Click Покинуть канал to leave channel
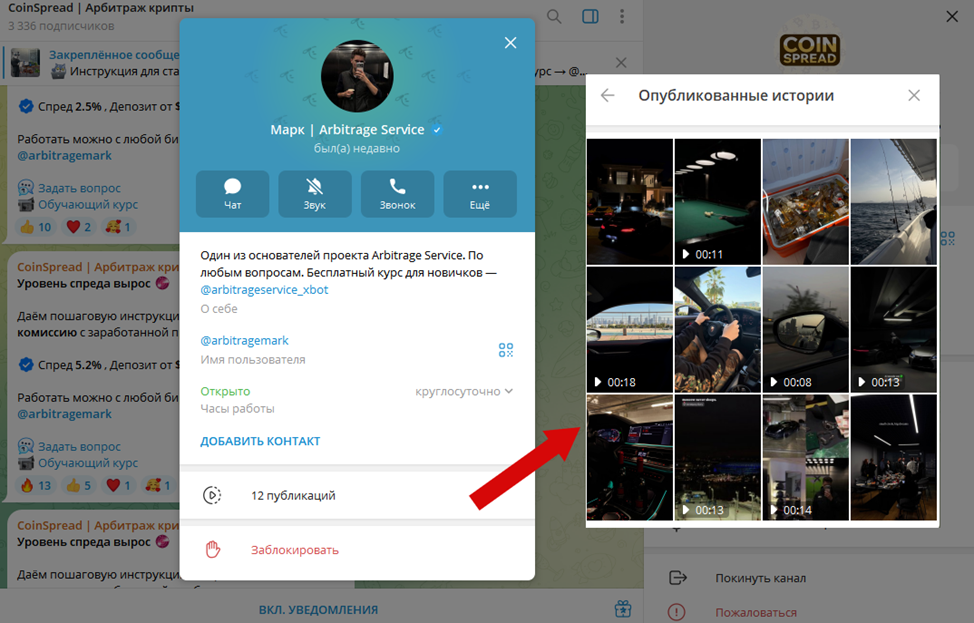Image resolution: width=974 pixels, height=623 pixels. point(760,578)
